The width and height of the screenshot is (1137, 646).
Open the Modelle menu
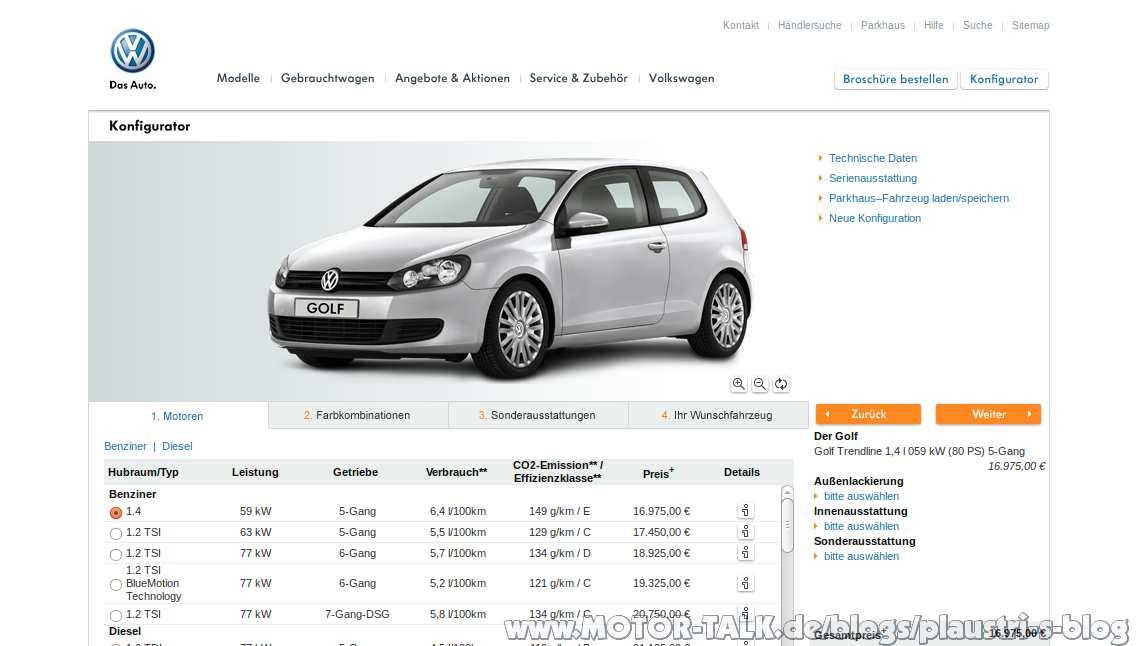coord(238,78)
